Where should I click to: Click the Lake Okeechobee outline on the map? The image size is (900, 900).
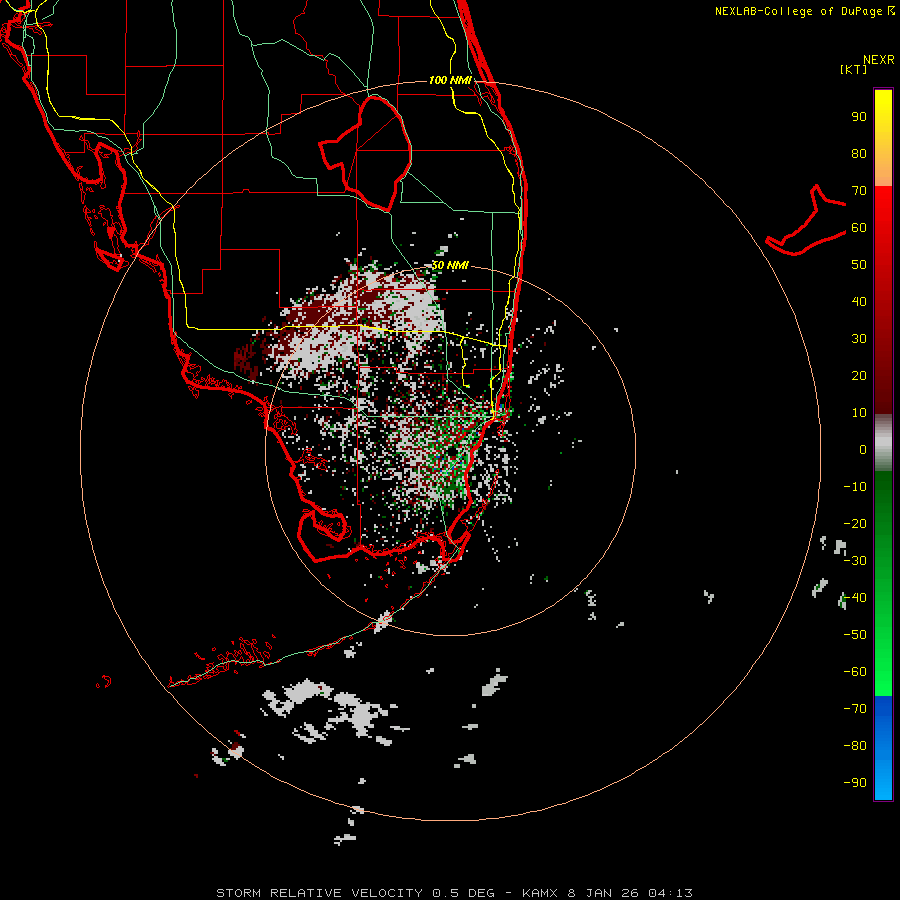[366, 153]
